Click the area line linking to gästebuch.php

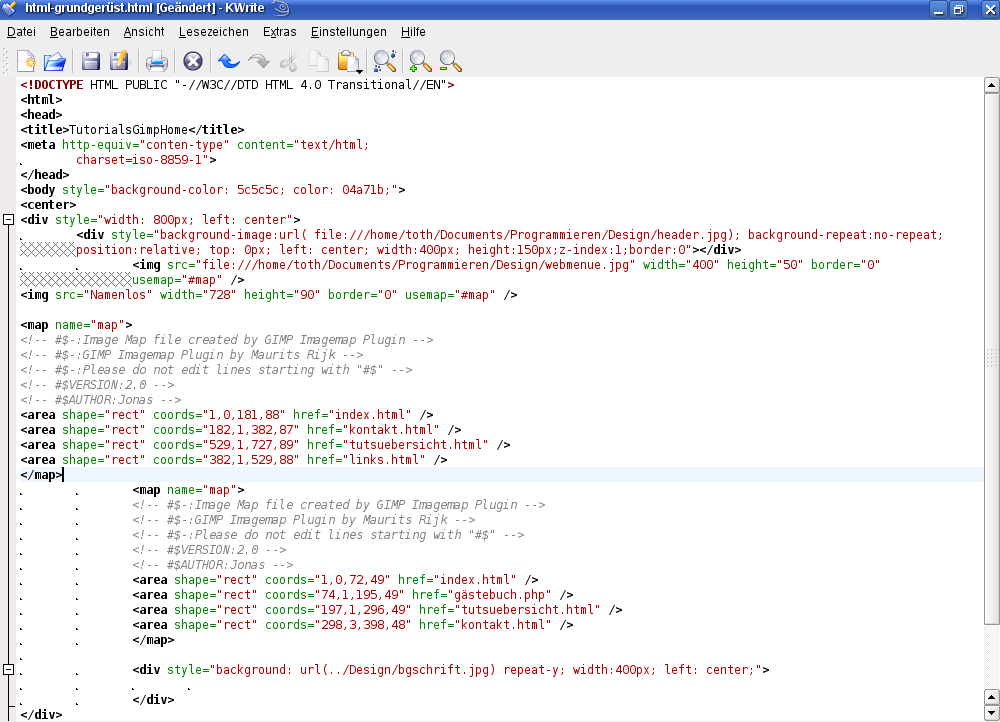(353, 595)
